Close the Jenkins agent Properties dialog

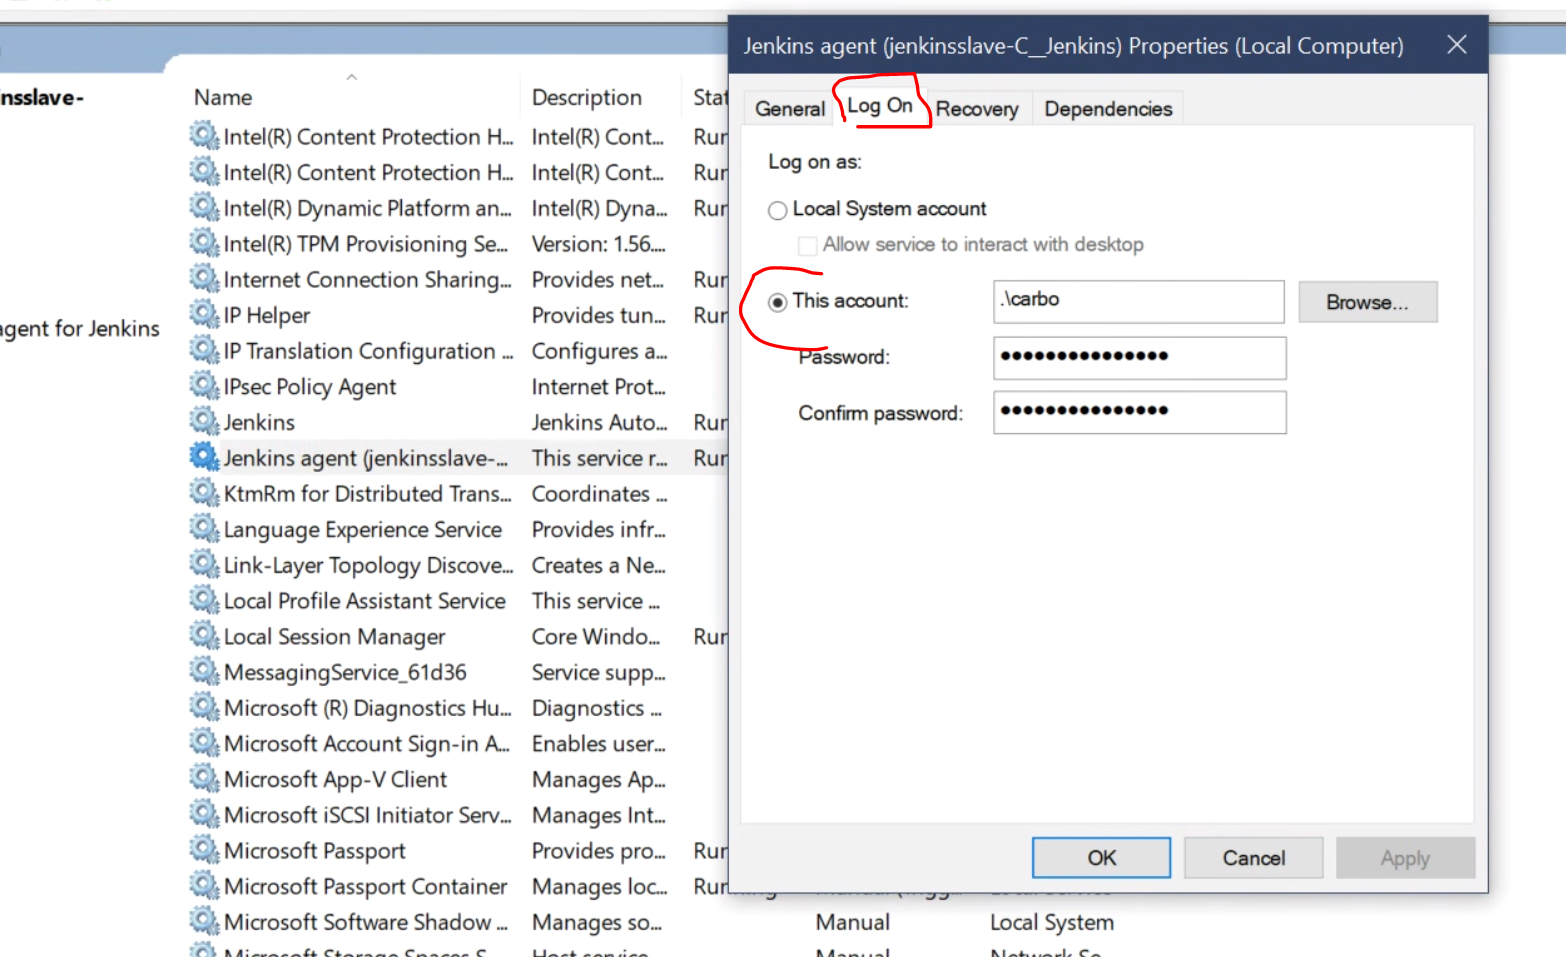[x=1457, y=45]
